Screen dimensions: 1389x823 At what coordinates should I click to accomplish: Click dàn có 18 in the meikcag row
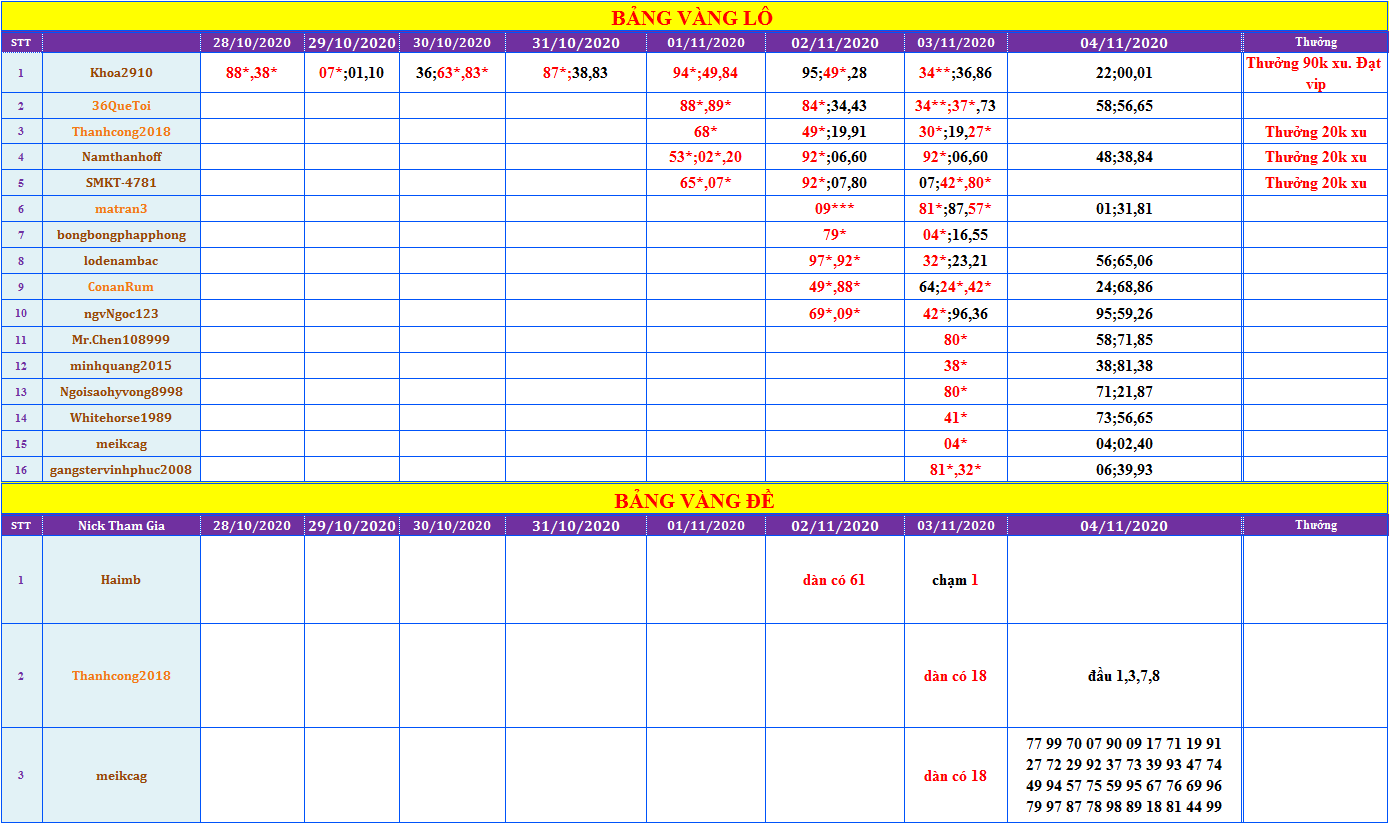(x=956, y=776)
